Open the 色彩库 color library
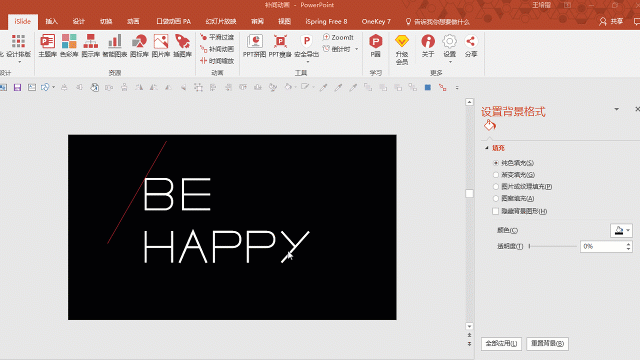The image size is (640, 360). tap(69, 46)
